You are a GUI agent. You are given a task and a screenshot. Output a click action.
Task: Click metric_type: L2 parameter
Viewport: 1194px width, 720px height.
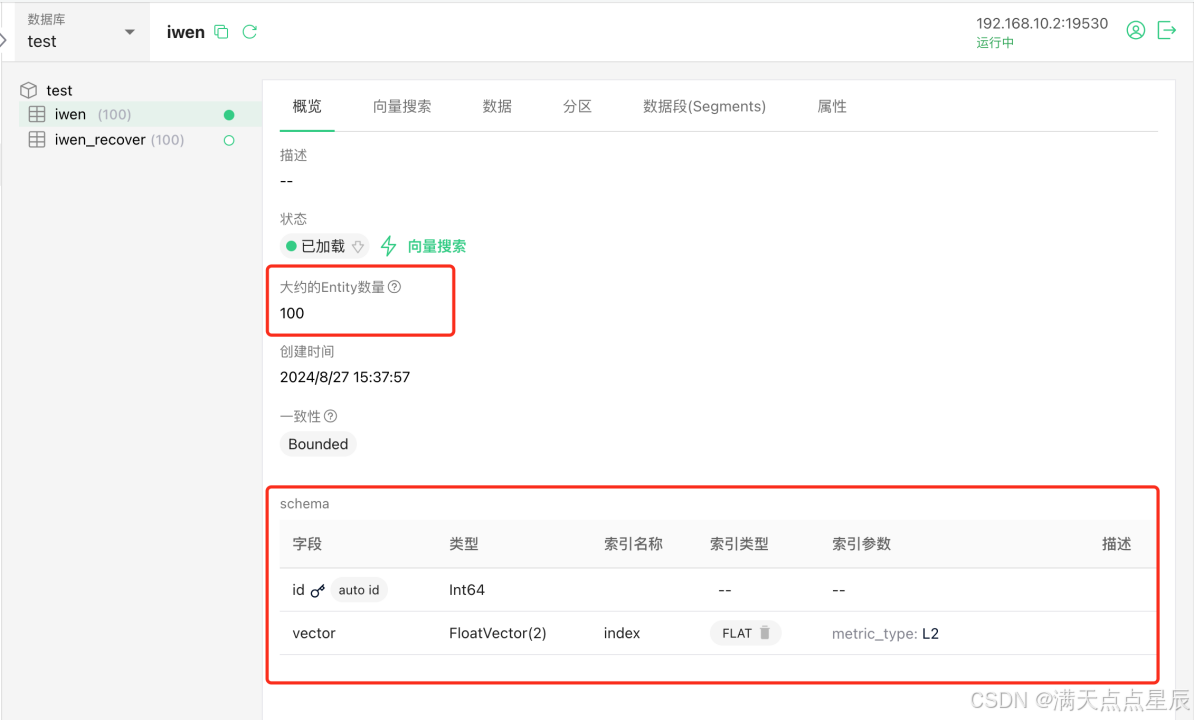[885, 633]
